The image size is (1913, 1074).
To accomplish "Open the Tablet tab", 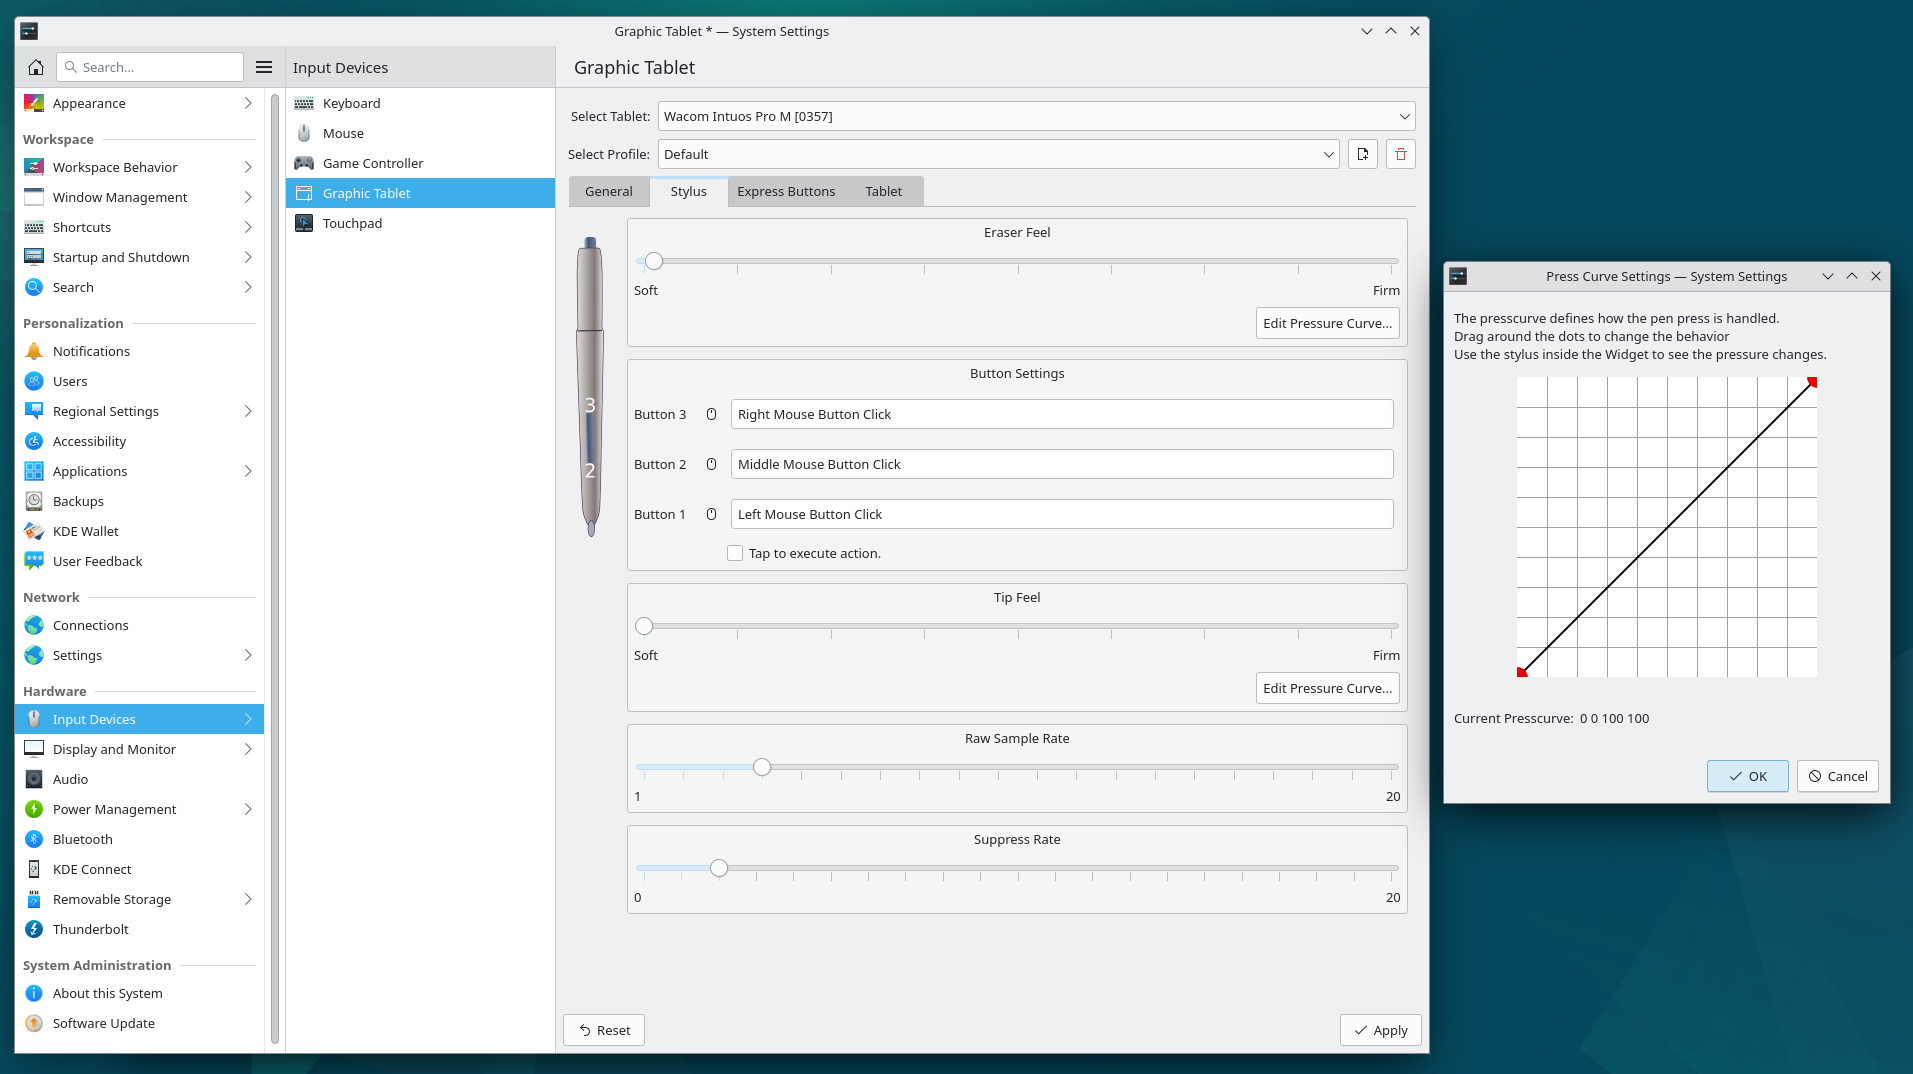I will pos(883,191).
